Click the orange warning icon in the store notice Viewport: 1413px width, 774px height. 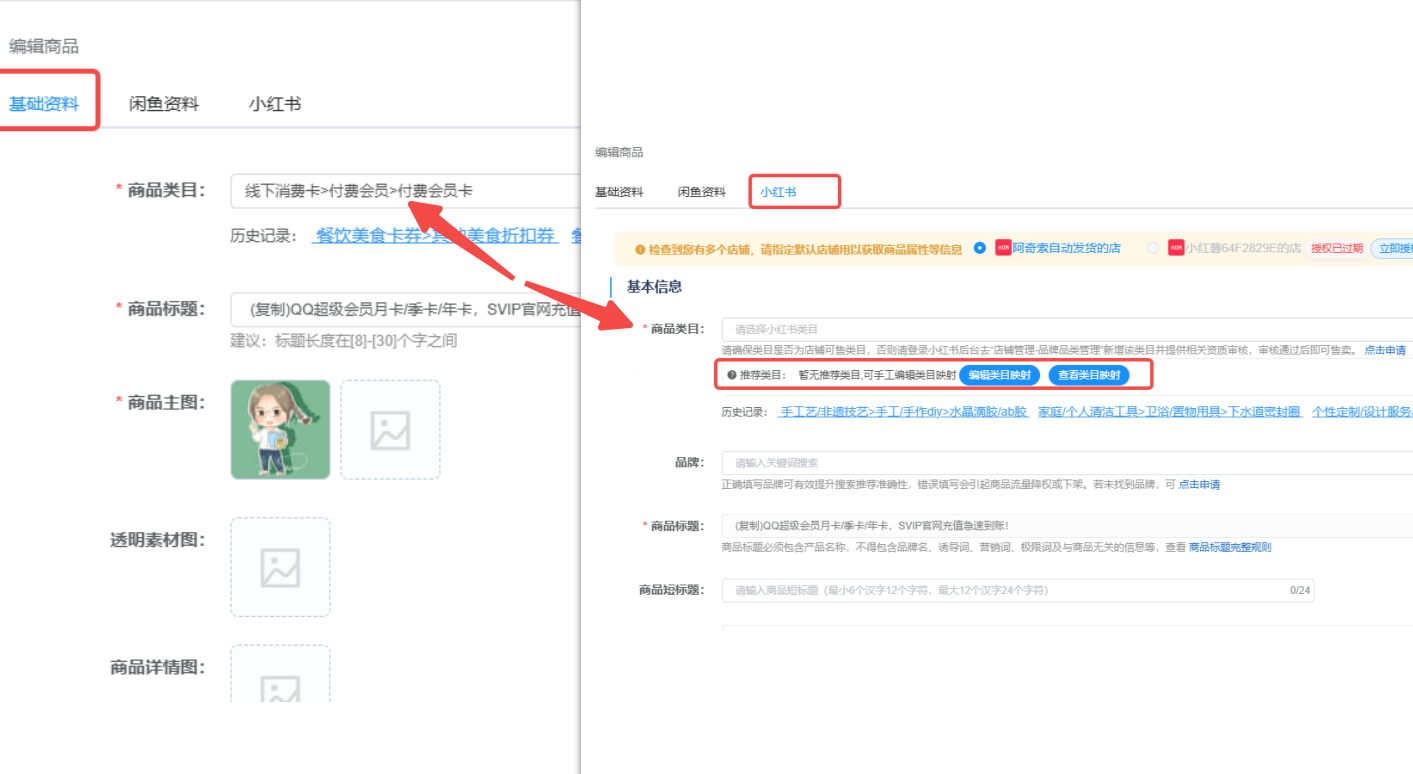640,248
